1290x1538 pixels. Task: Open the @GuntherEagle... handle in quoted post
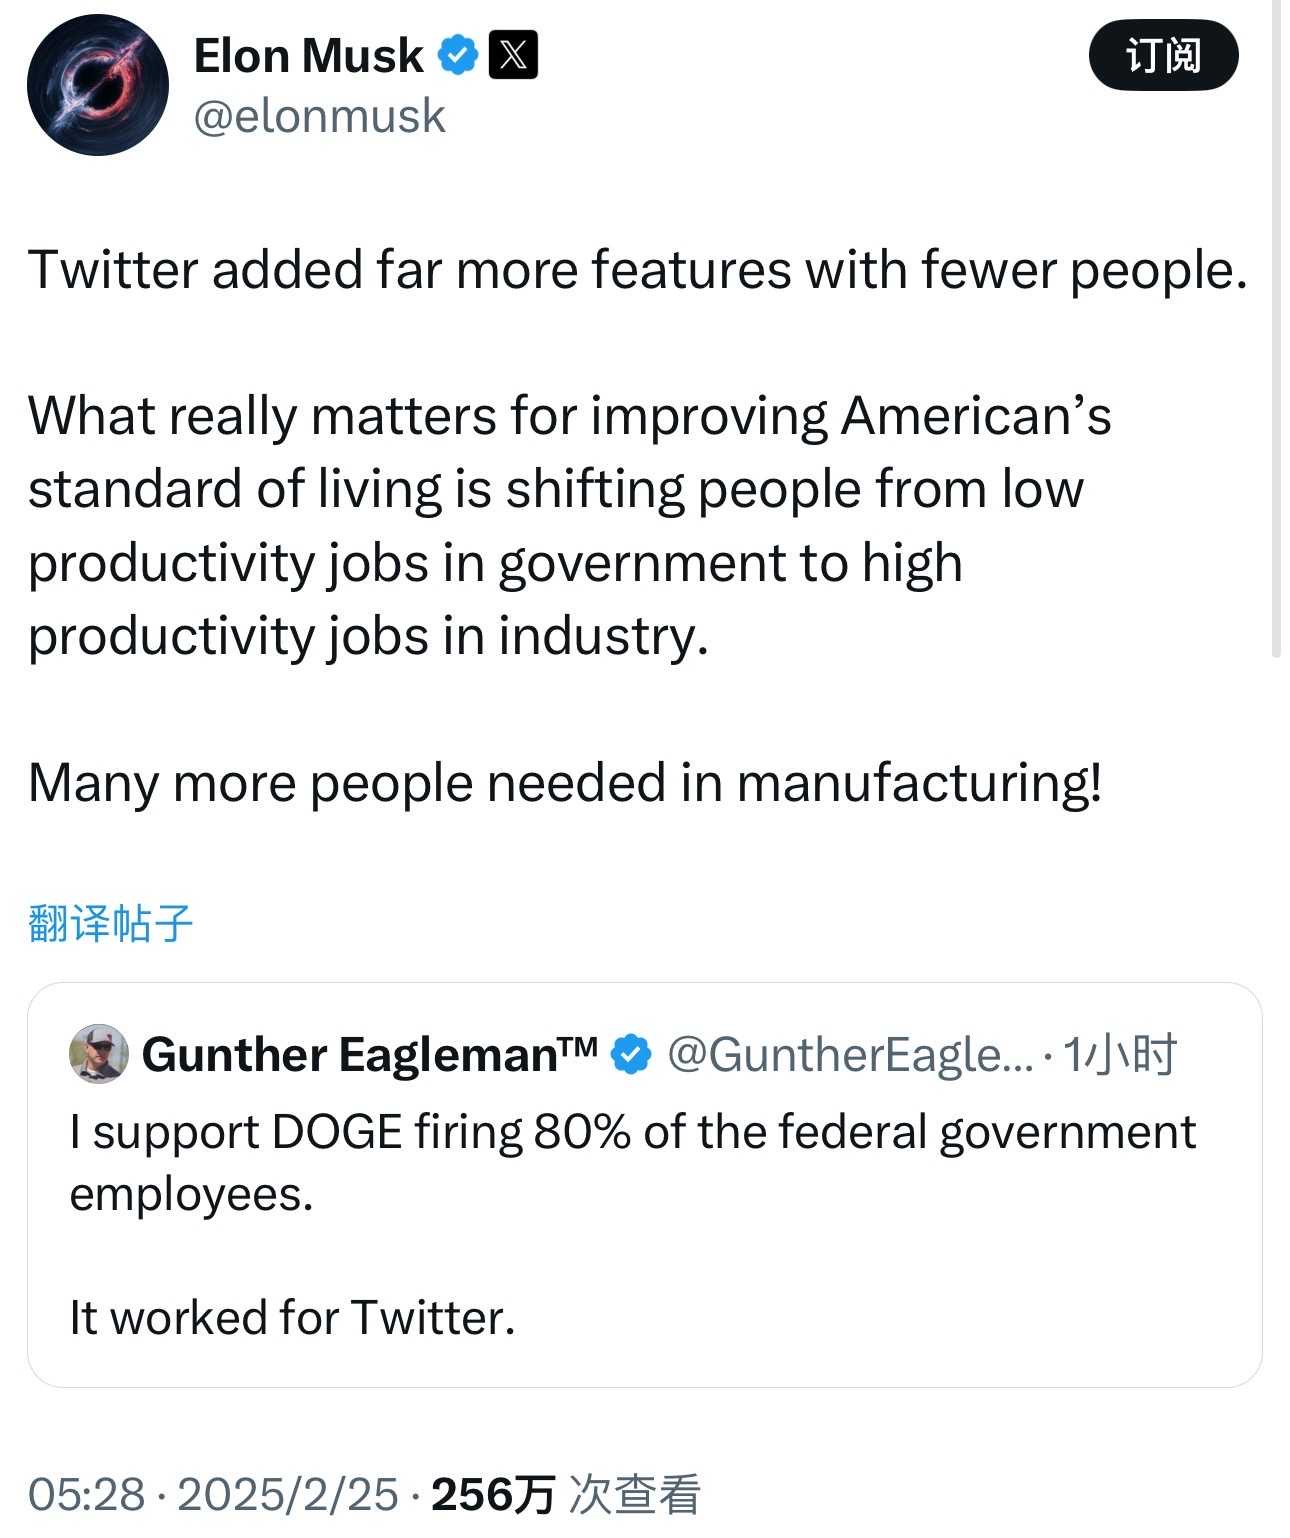tap(850, 1055)
